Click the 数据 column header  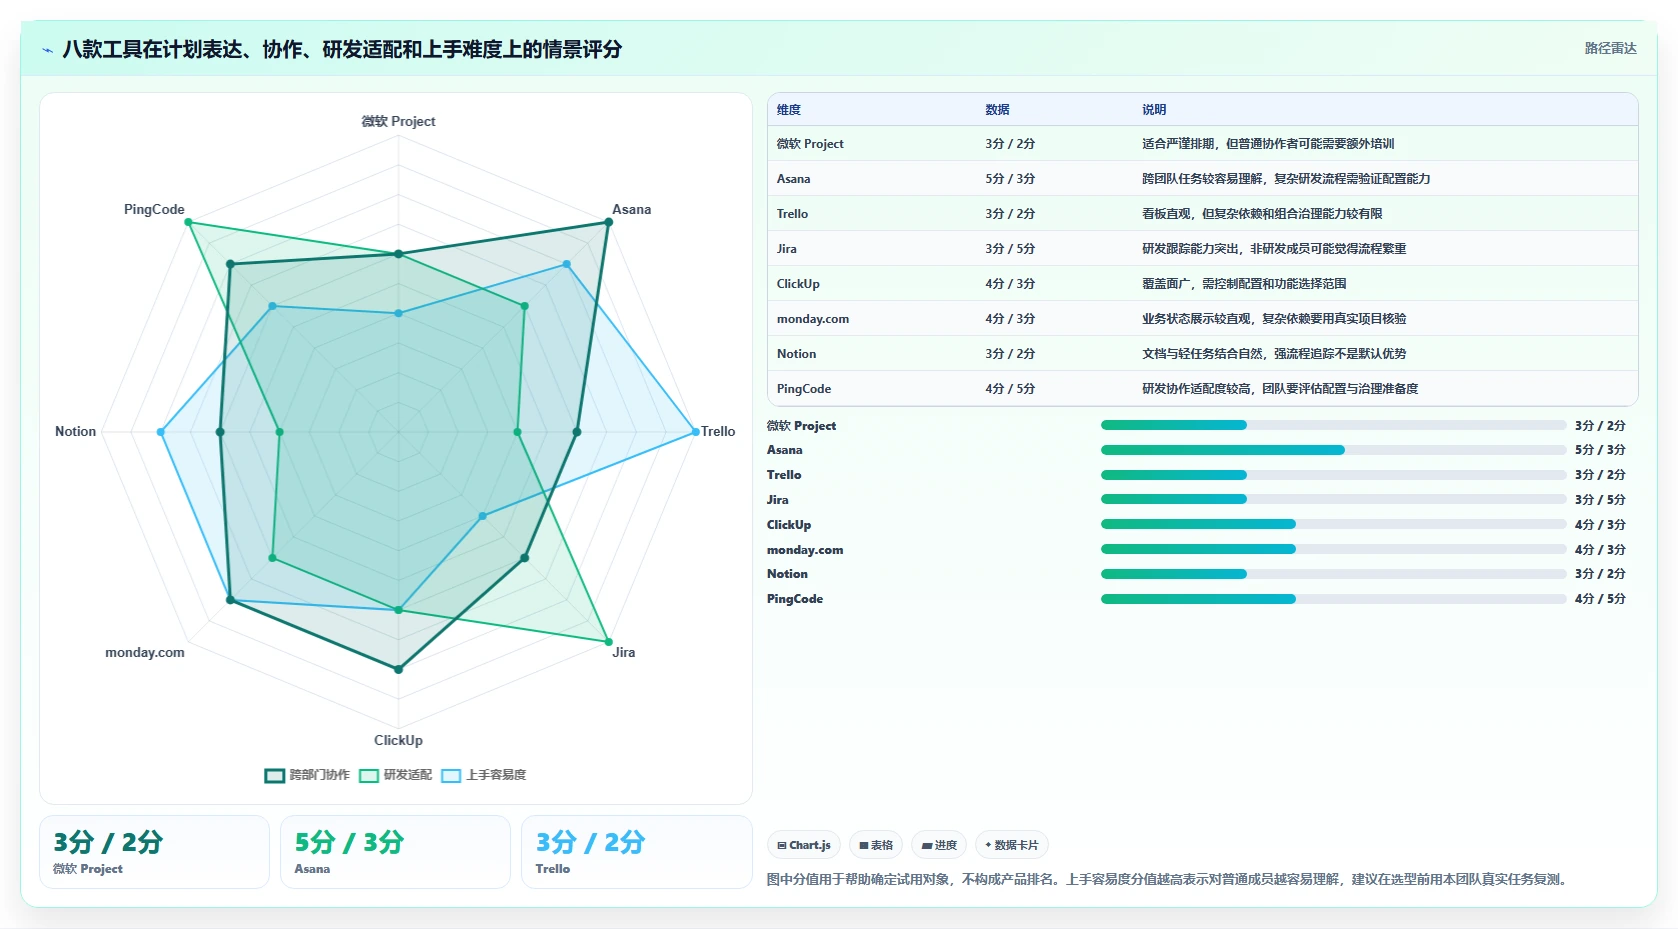click(x=997, y=110)
